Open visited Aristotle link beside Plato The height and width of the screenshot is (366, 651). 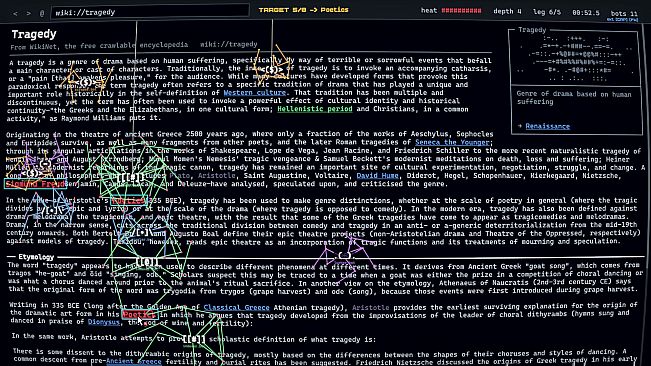click(216, 176)
